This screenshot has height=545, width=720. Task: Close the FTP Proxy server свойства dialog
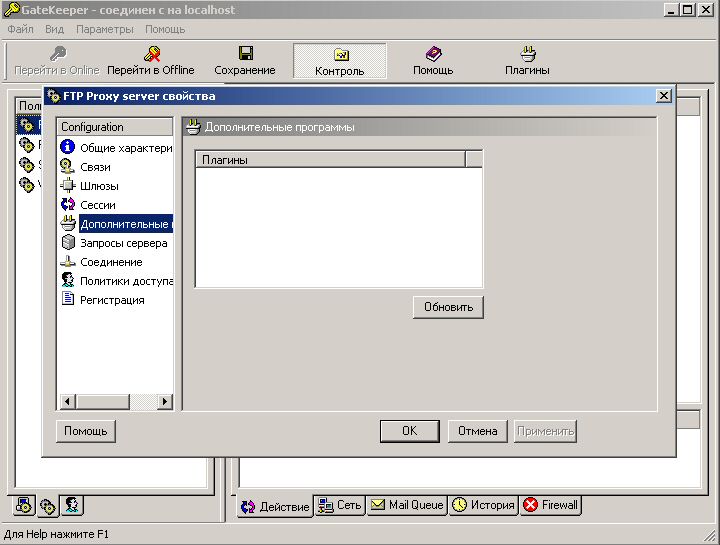(x=664, y=96)
